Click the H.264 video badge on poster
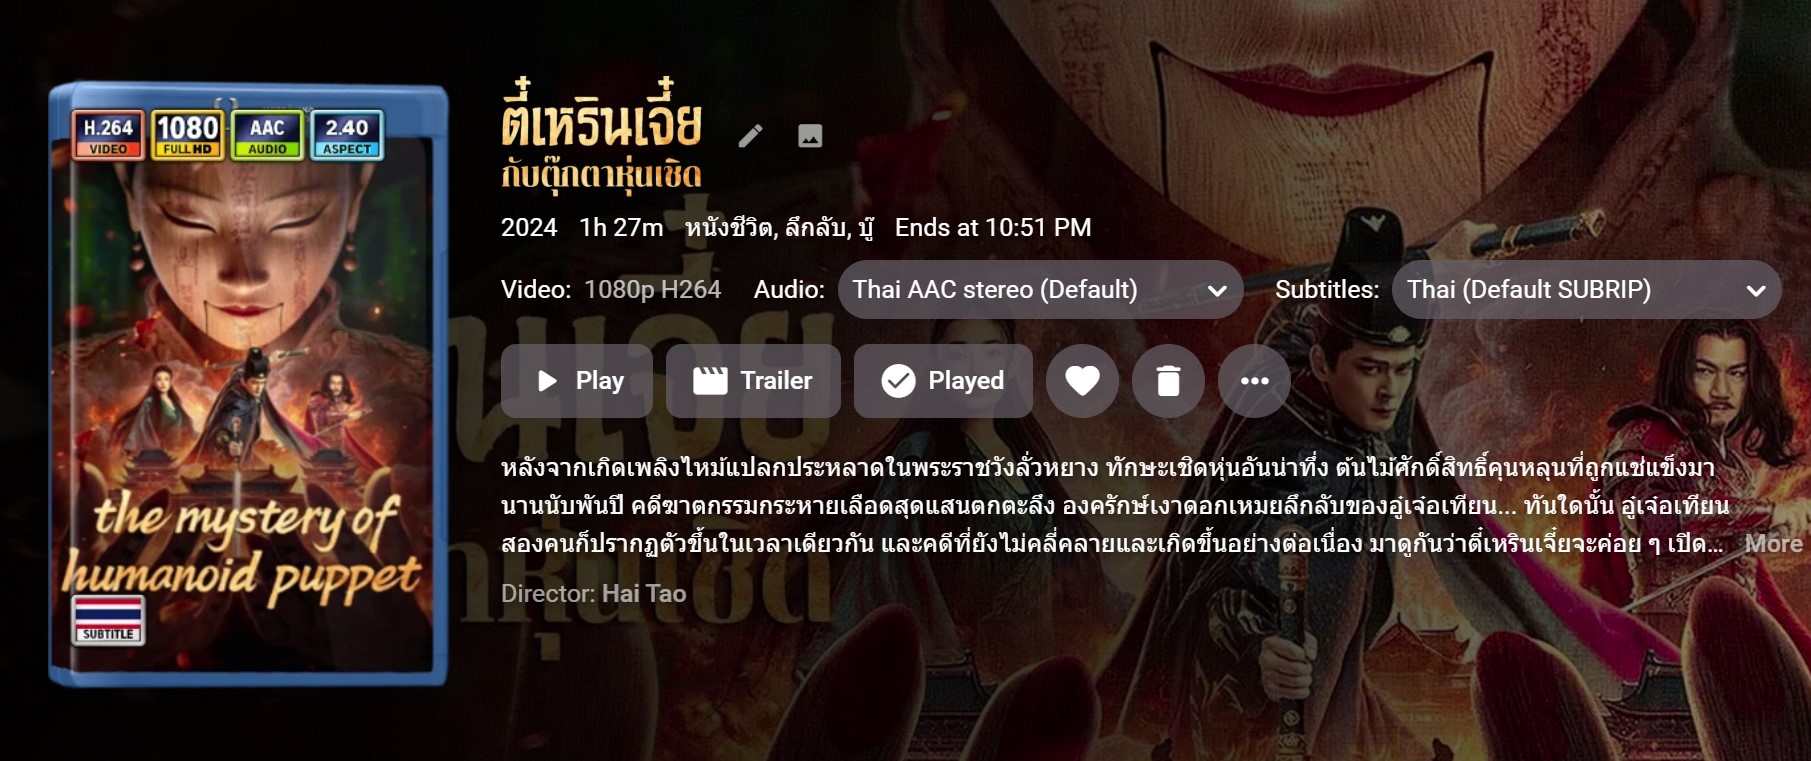 coord(108,135)
